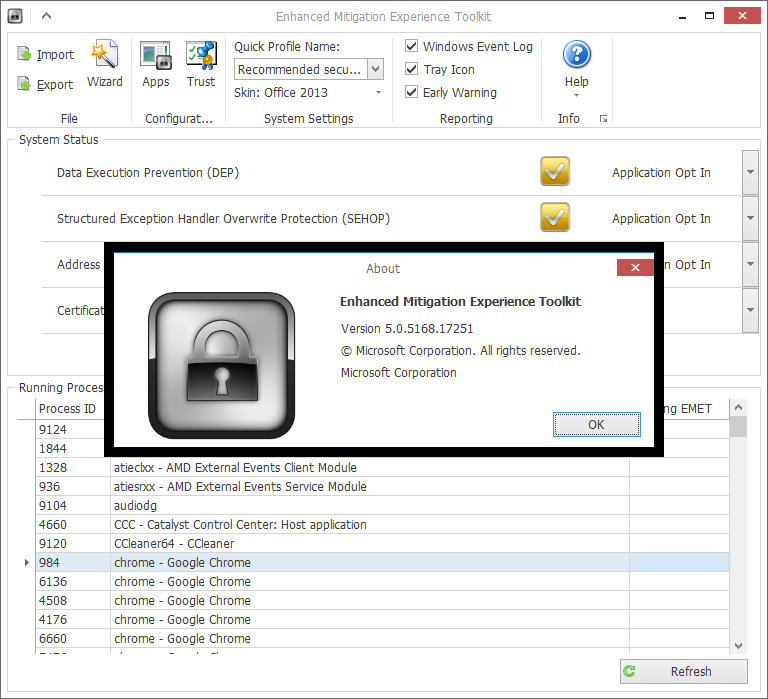The image size is (768, 699).
Task: Select the CCleaner64 process row
Action: pos(382,544)
